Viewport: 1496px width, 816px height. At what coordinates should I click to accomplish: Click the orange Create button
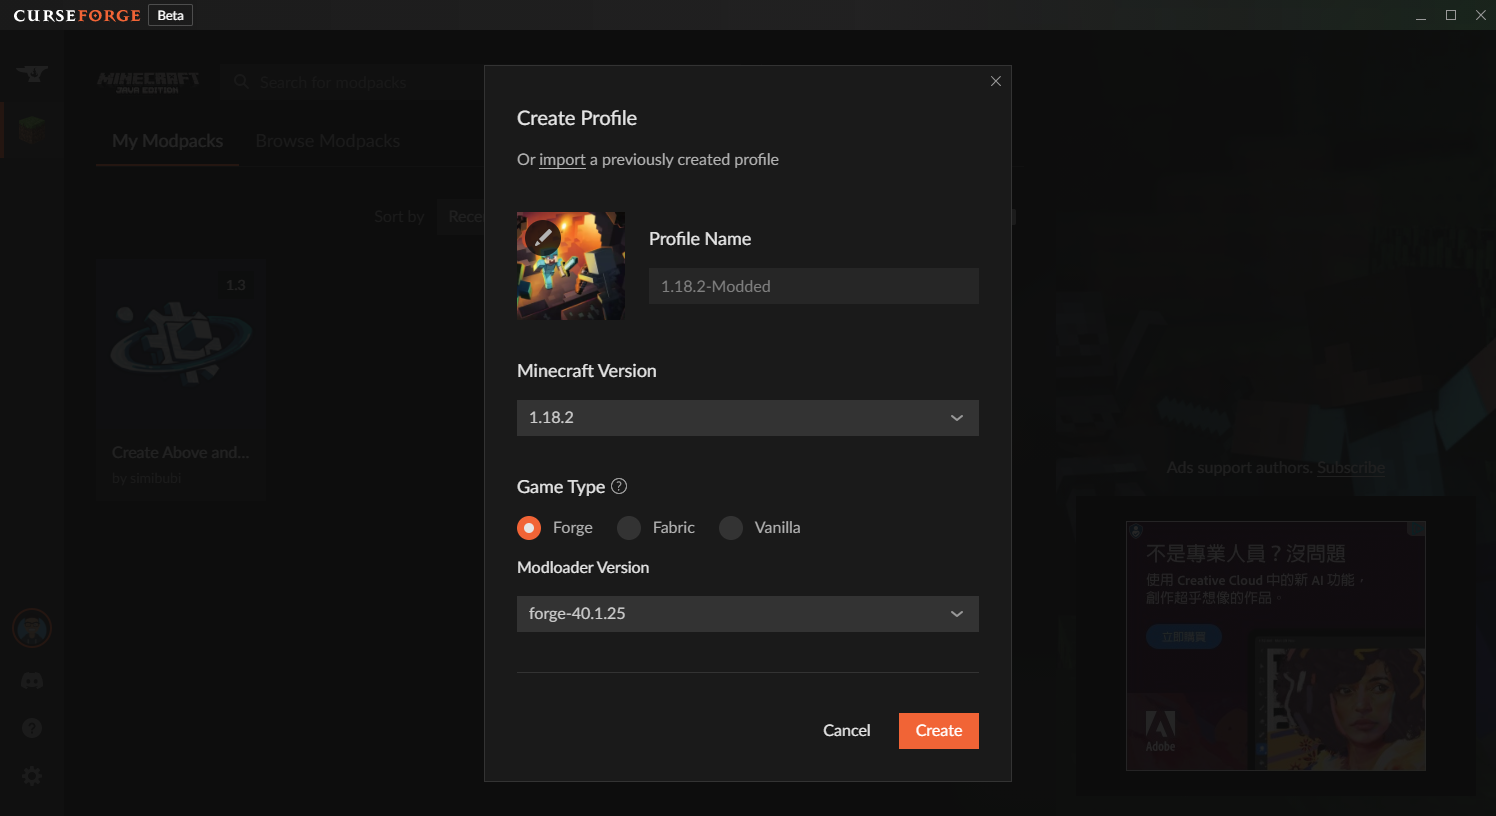(938, 731)
